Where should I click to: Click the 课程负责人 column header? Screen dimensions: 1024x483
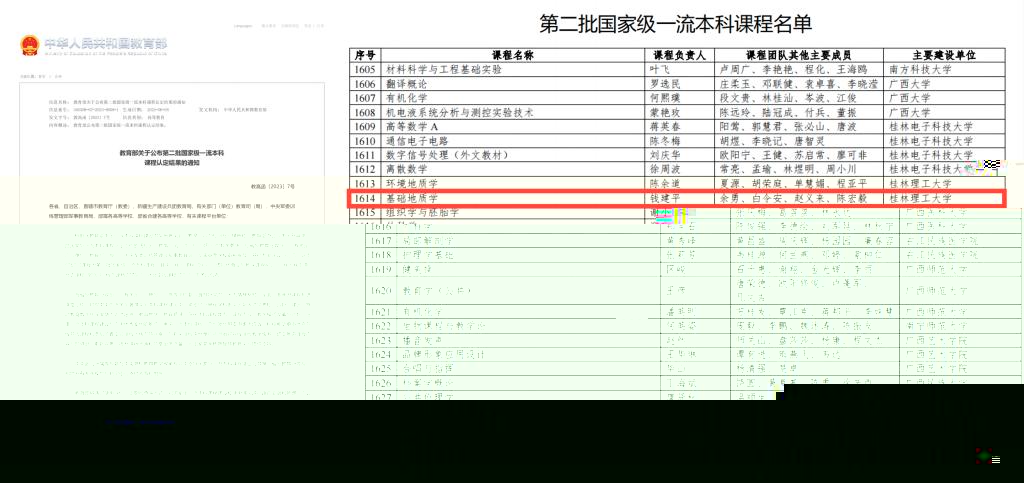pyautogui.click(x=680, y=55)
